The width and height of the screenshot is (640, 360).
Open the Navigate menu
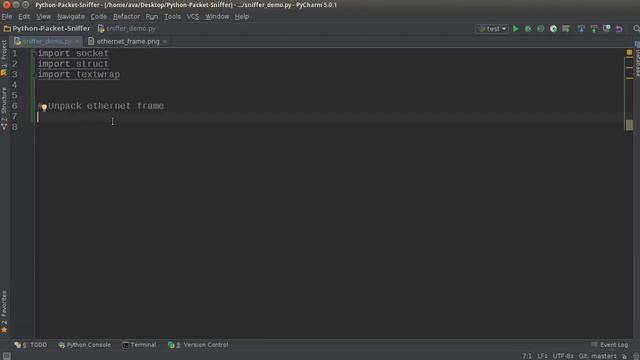[71, 17]
